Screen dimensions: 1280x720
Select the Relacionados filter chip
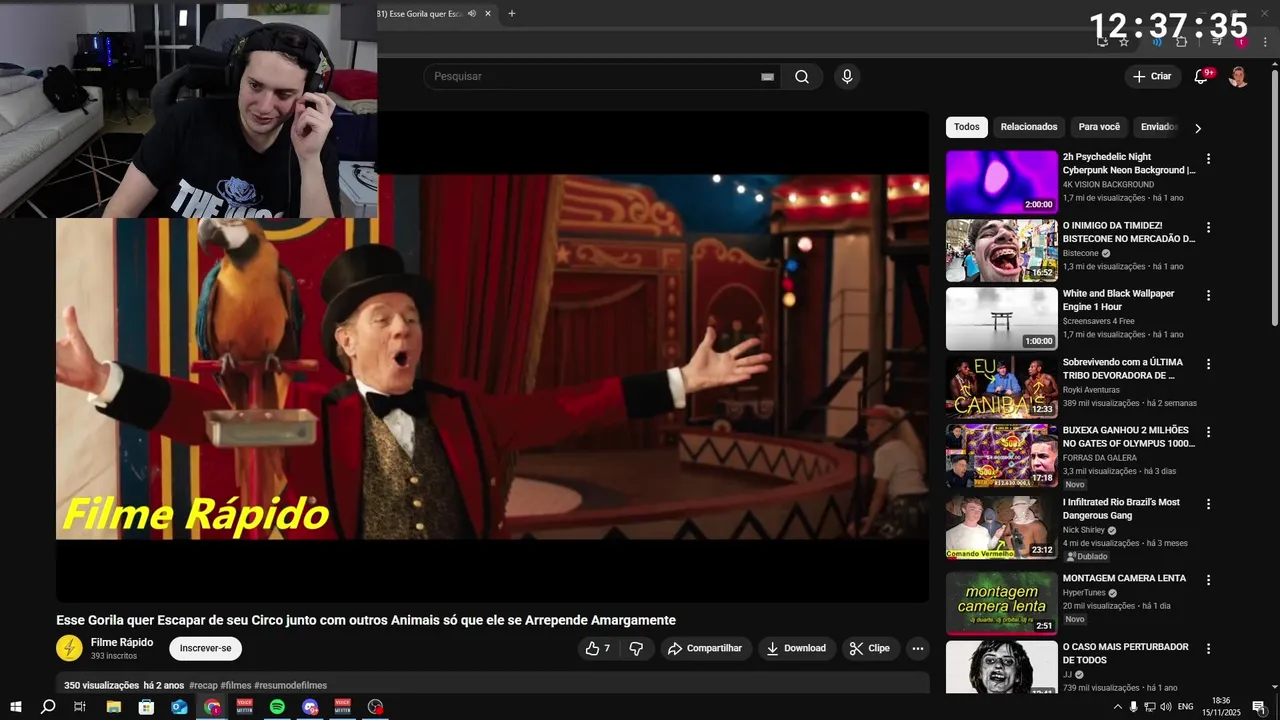(1029, 127)
